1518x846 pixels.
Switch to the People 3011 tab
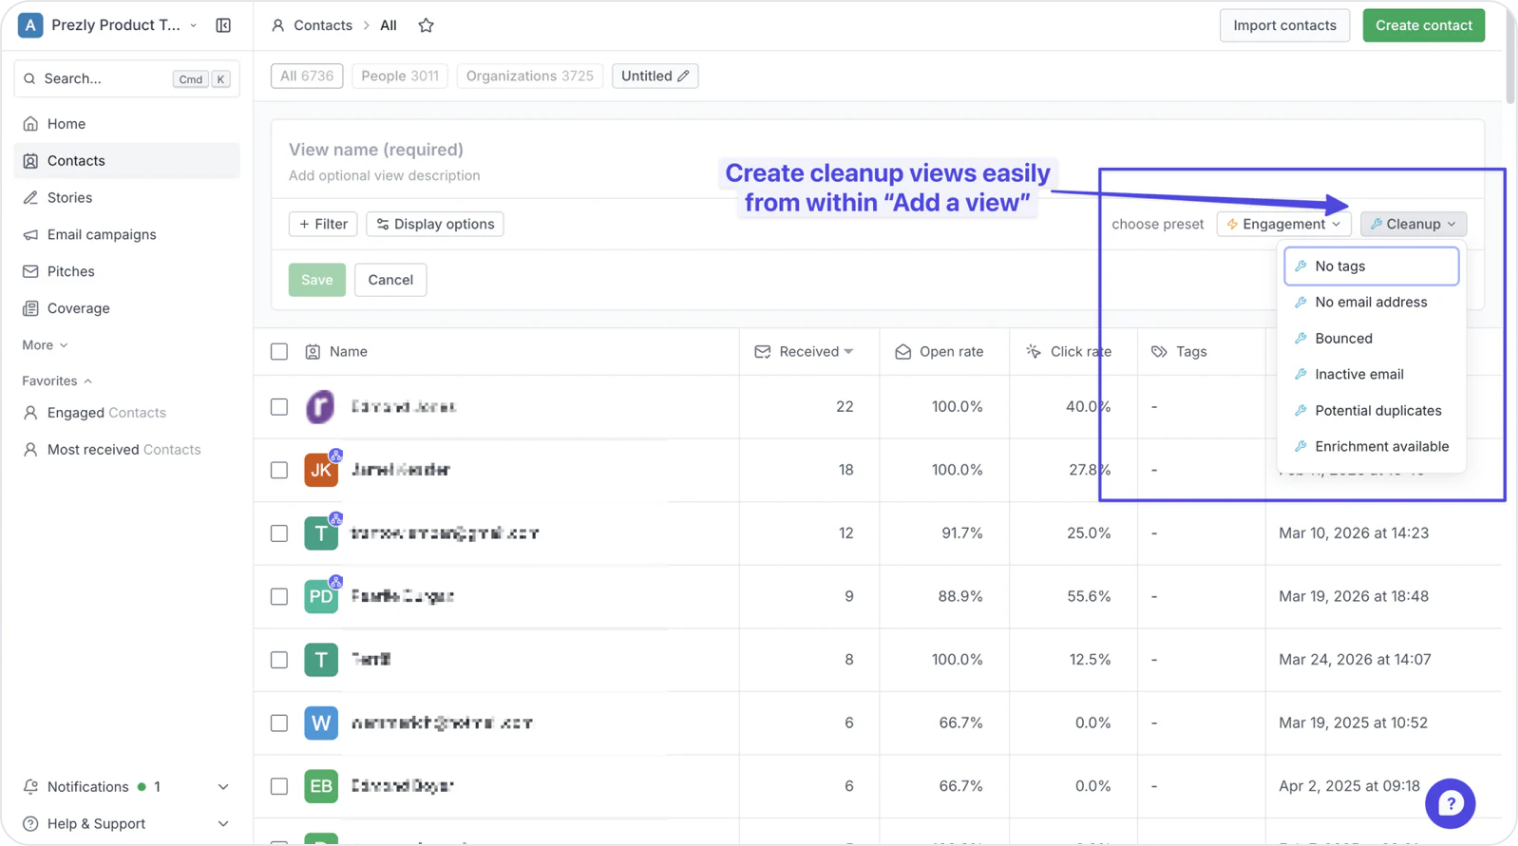coord(400,76)
